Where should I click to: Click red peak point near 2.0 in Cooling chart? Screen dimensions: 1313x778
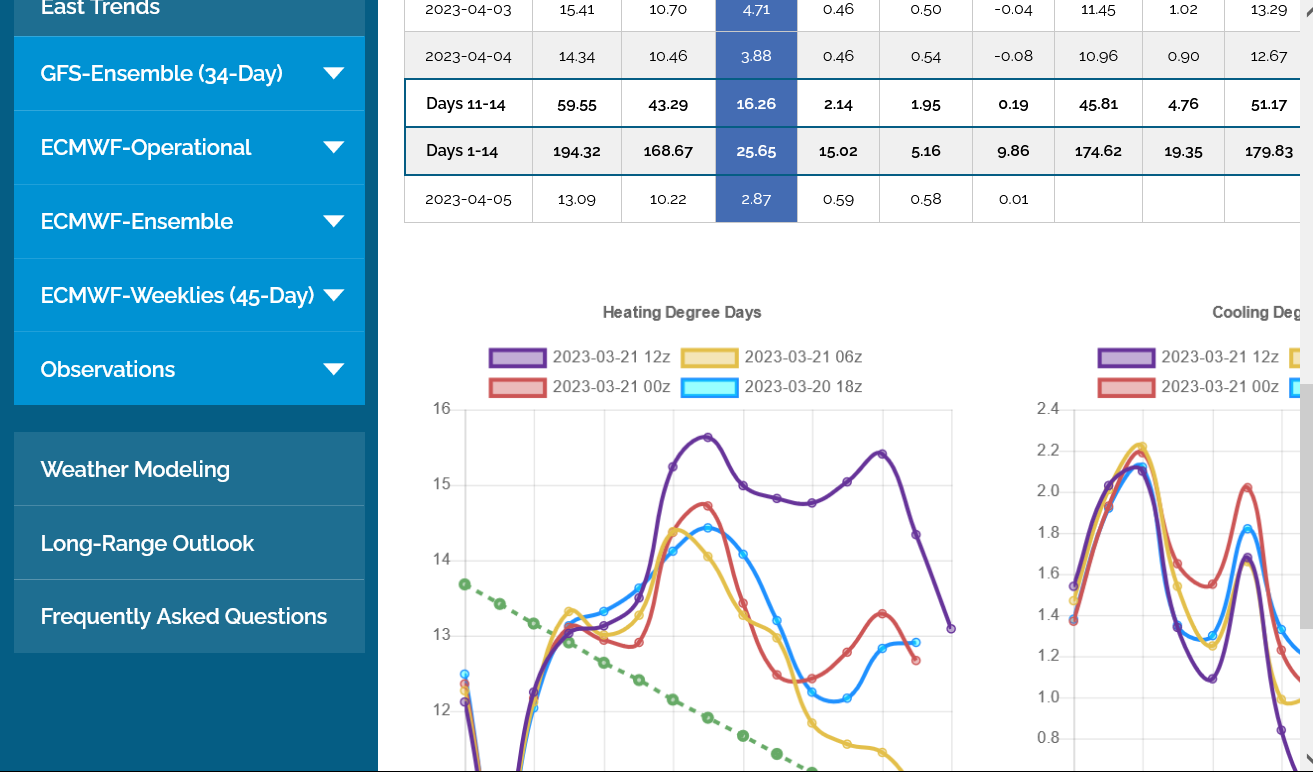tap(1247, 489)
